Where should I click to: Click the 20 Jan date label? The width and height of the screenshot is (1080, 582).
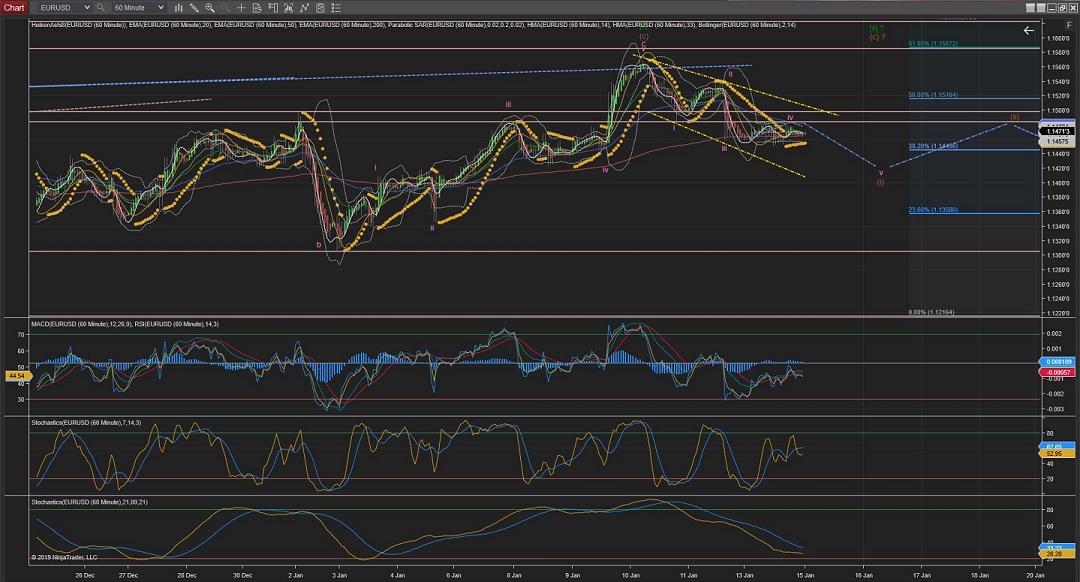coord(1035,575)
